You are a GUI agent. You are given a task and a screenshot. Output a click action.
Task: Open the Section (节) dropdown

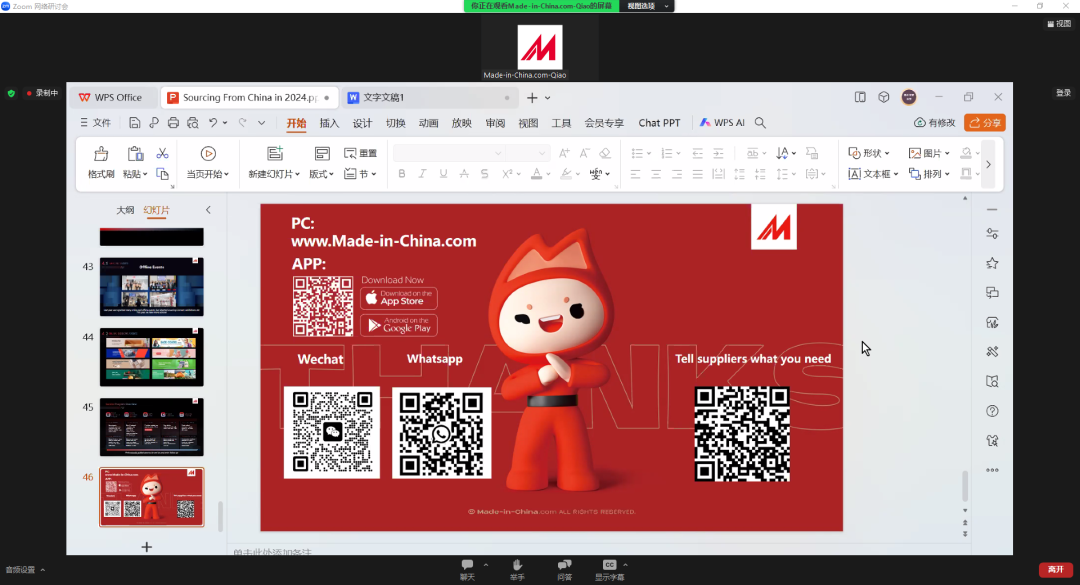(360, 174)
